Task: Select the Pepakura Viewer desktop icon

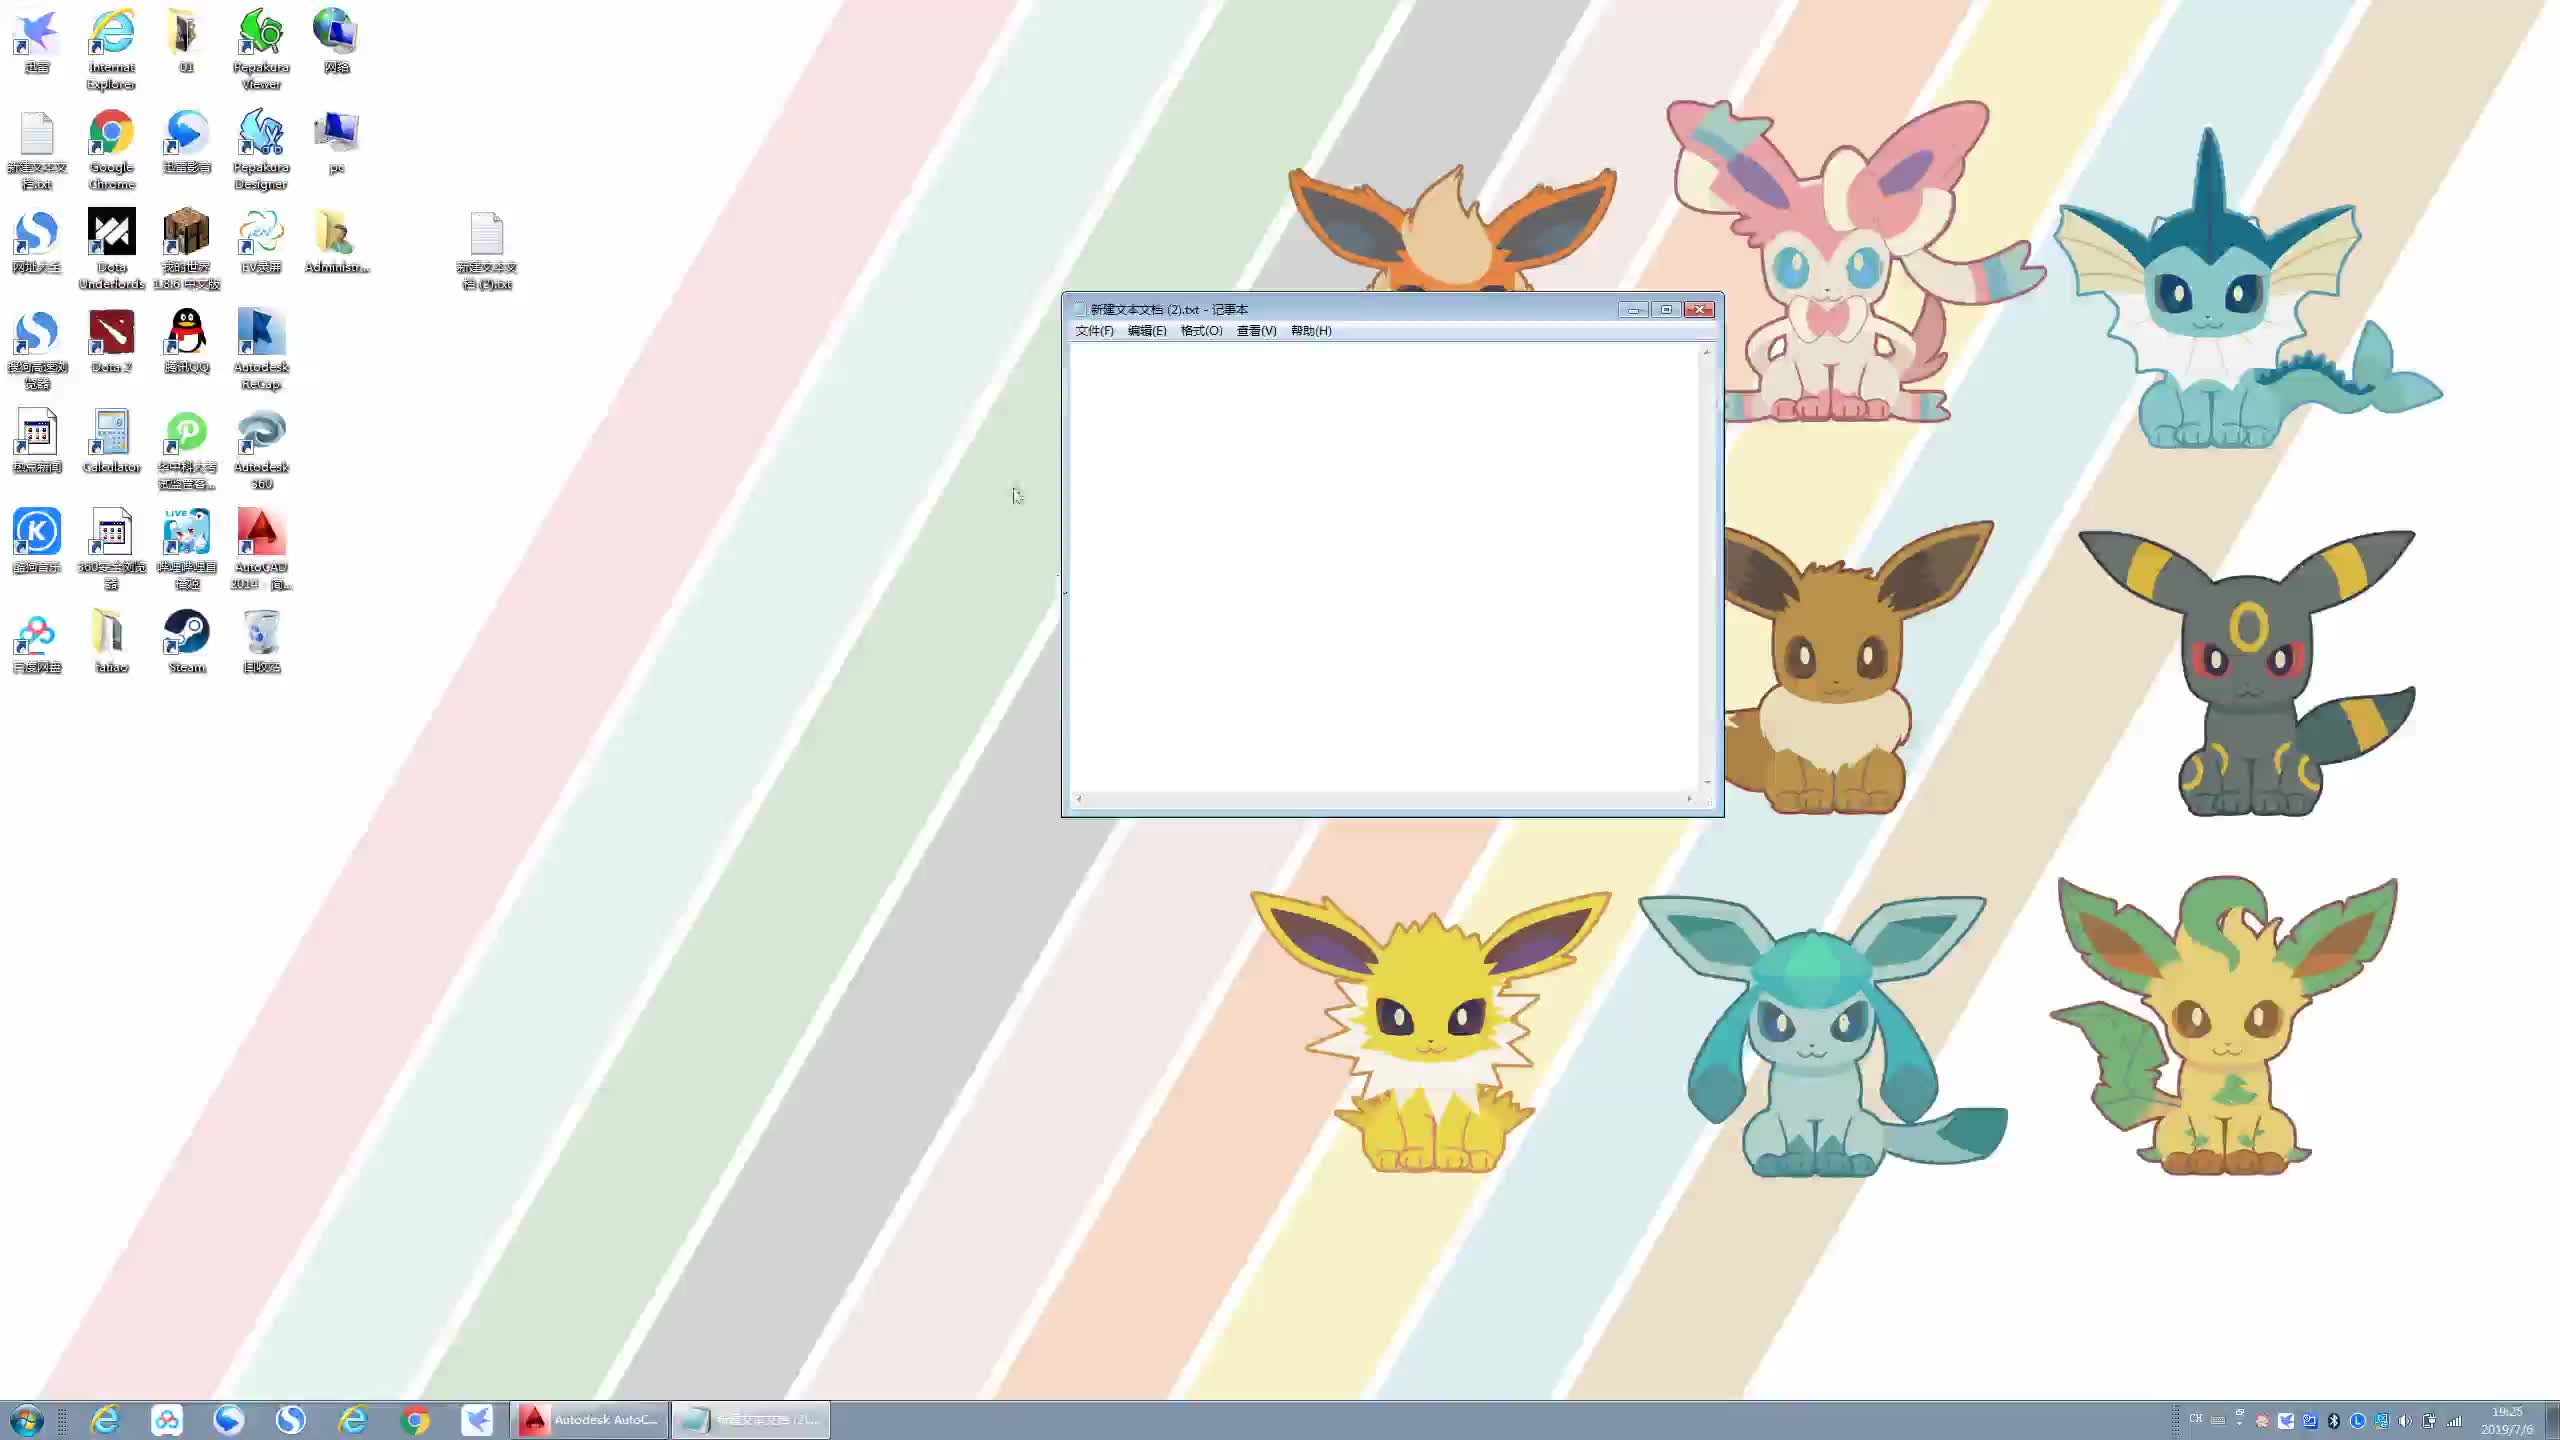Action: tap(261, 50)
